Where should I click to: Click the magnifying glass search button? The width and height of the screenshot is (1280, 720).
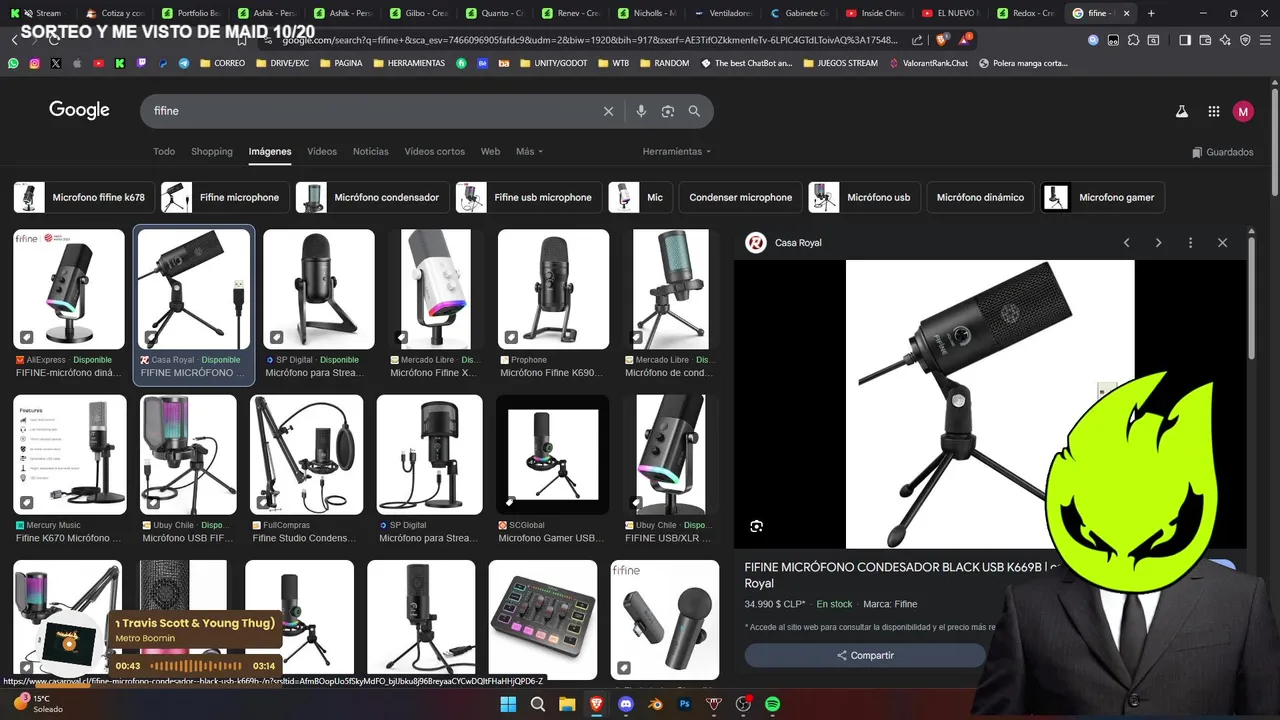[x=694, y=111]
